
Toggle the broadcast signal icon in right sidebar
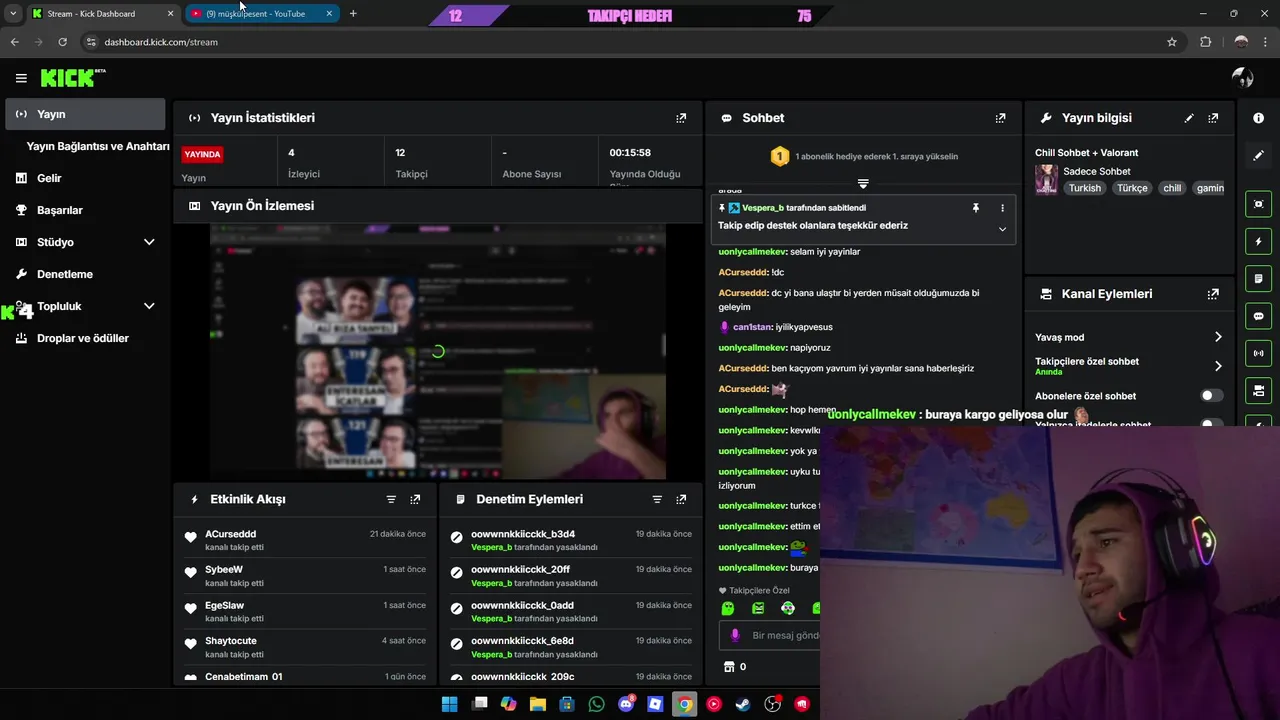click(x=1258, y=353)
